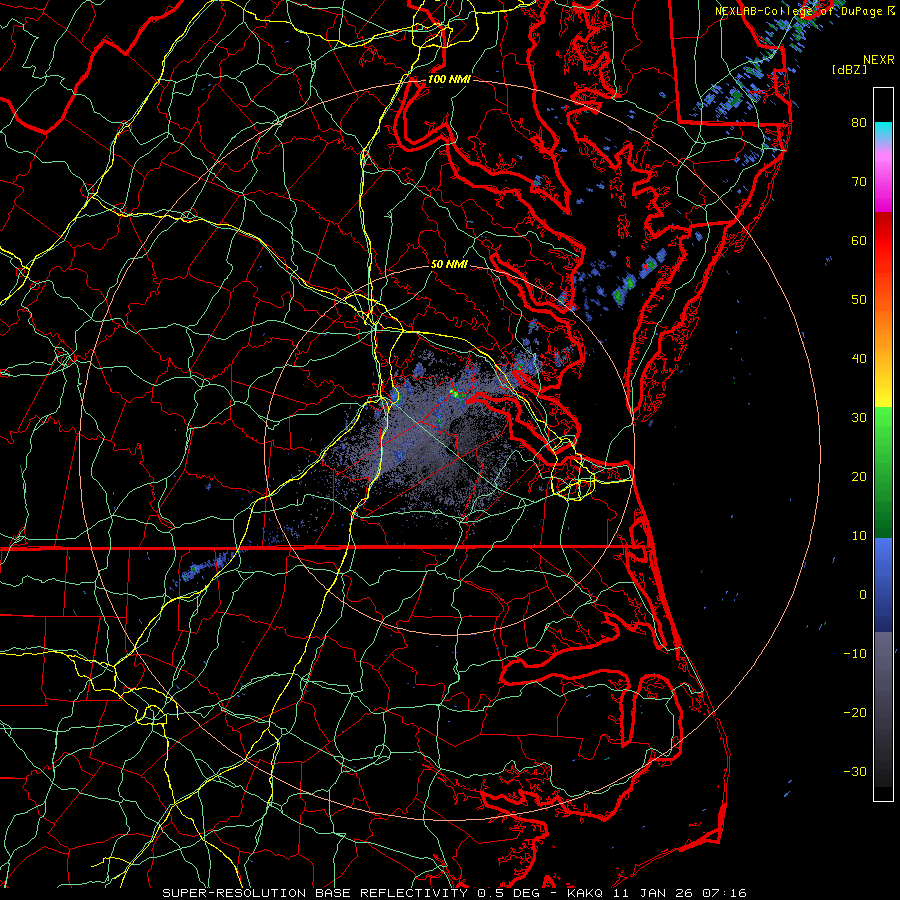Select the "50" value on the dBZ scale
The width and height of the screenshot is (900, 900).
pyautogui.click(x=859, y=300)
